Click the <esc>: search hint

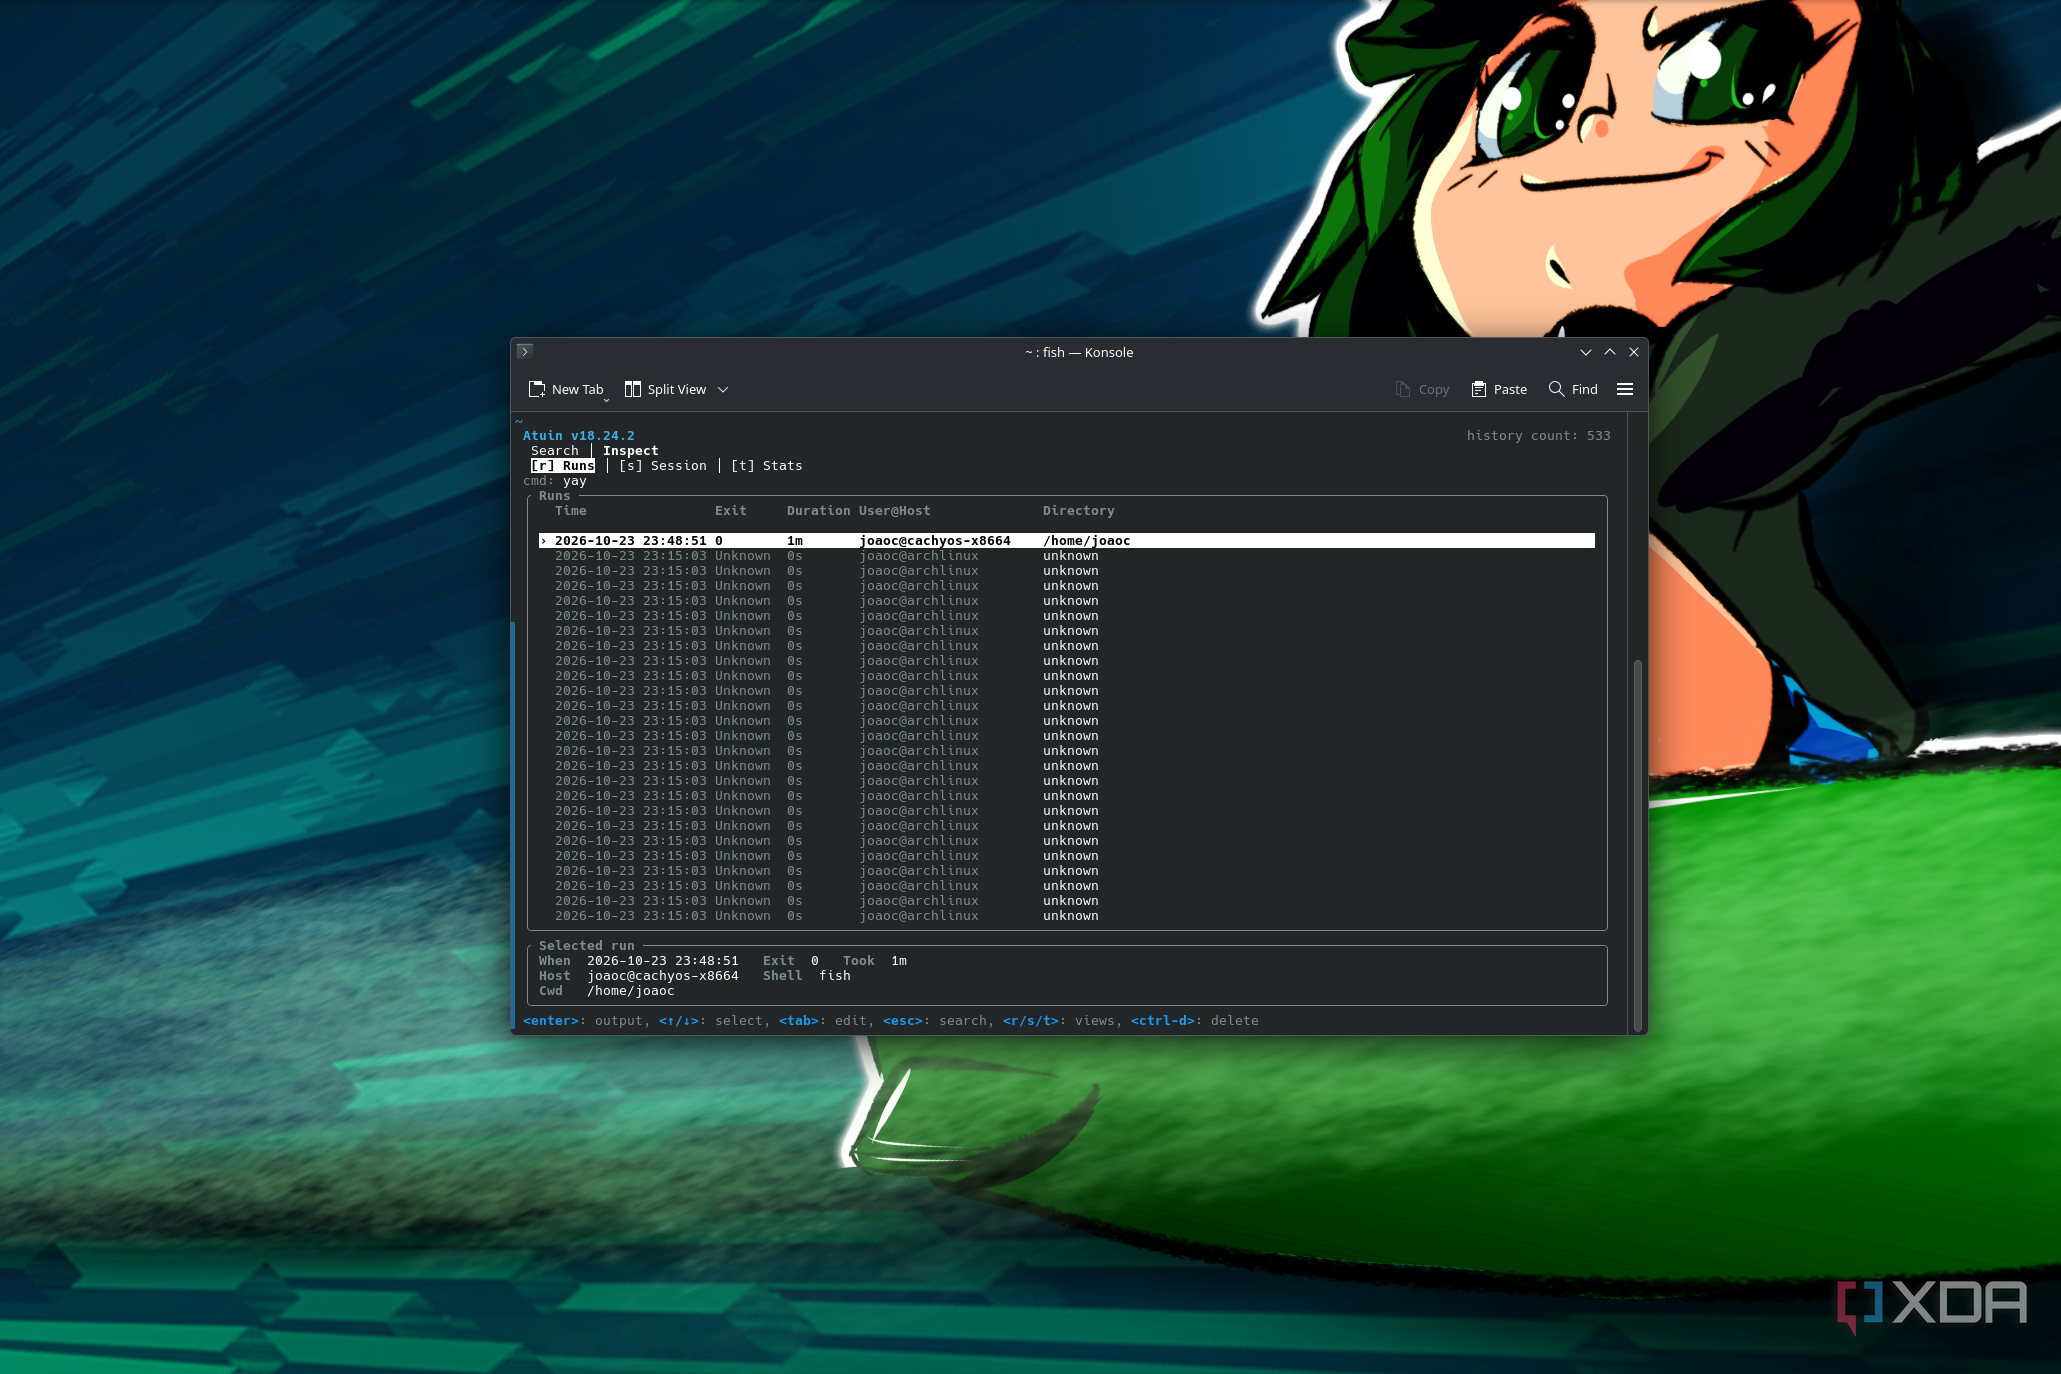click(x=935, y=1021)
